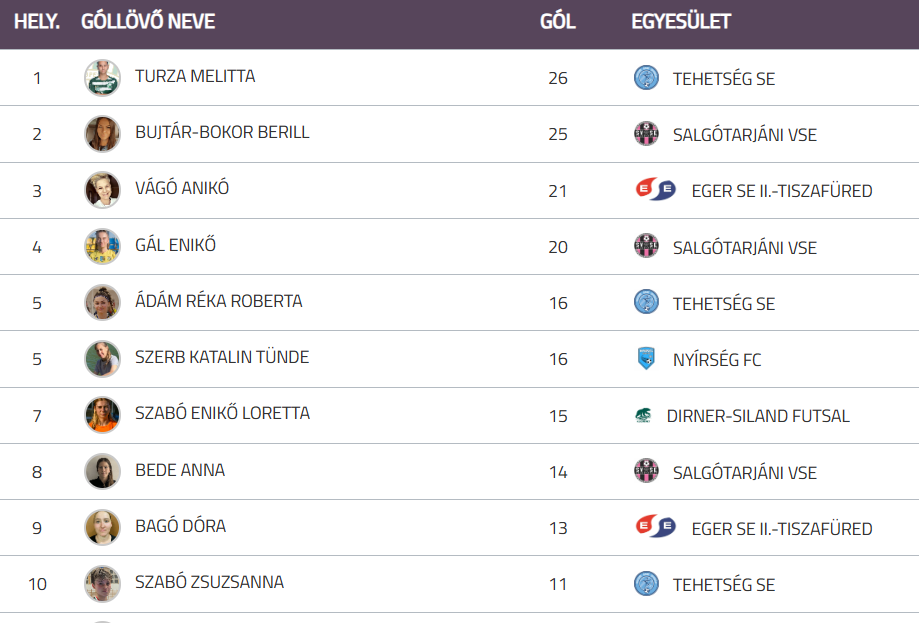The image size is (919, 623).
Task: Click Tehetség SE logo beside Szabó Zsuzsanna
Action: coord(646,584)
